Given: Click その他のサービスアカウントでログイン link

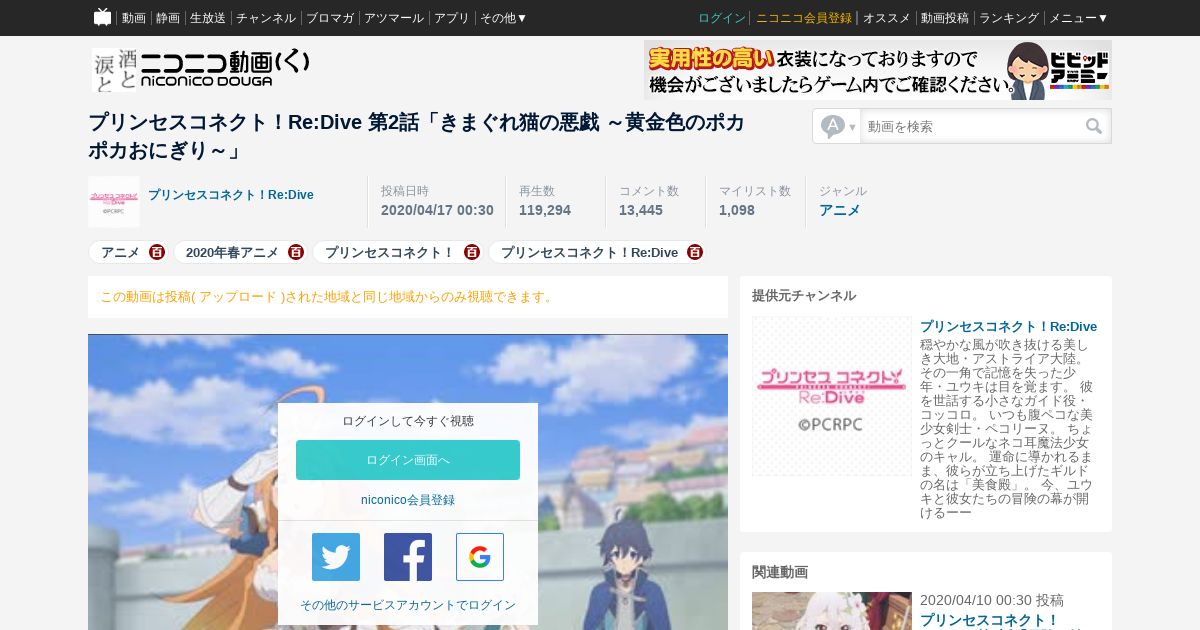Looking at the screenshot, I should click(x=408, y=605).
